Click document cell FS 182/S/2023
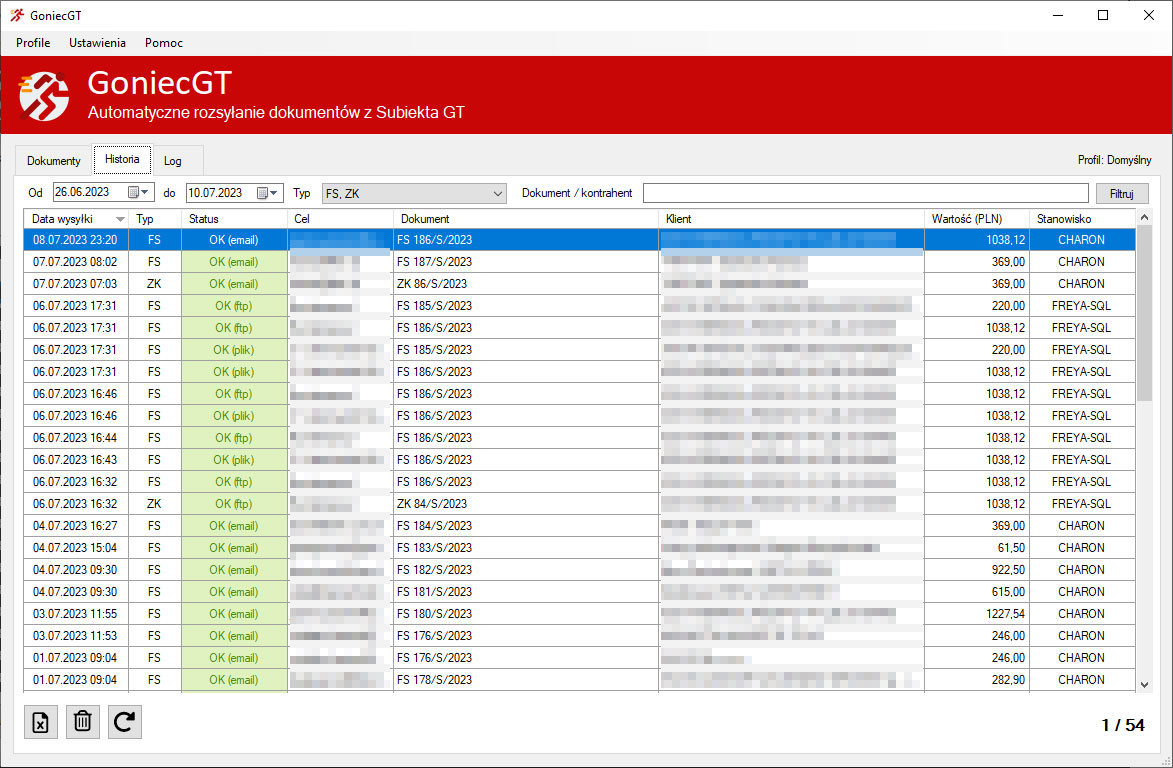The width and height of the screenshot is (1173, 768). [x=526, y=570]
